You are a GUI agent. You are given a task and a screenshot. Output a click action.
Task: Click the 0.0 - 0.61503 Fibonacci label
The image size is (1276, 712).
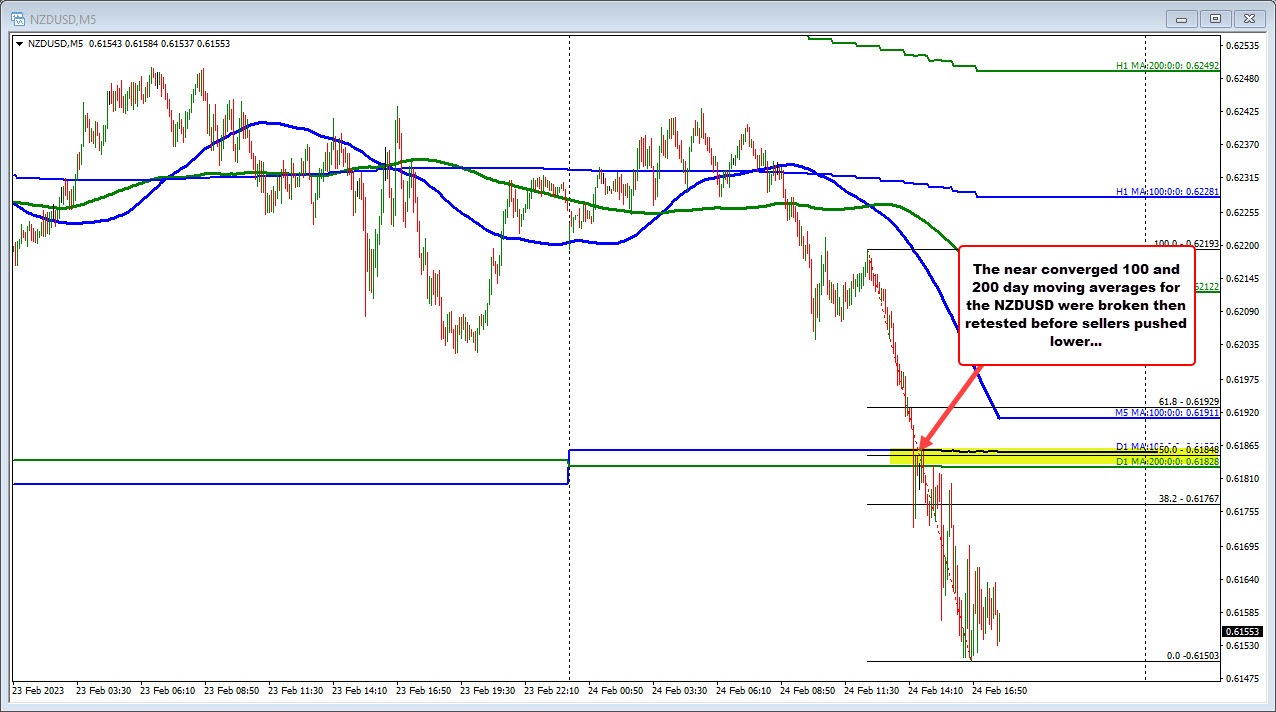[x=1192, y=656]
